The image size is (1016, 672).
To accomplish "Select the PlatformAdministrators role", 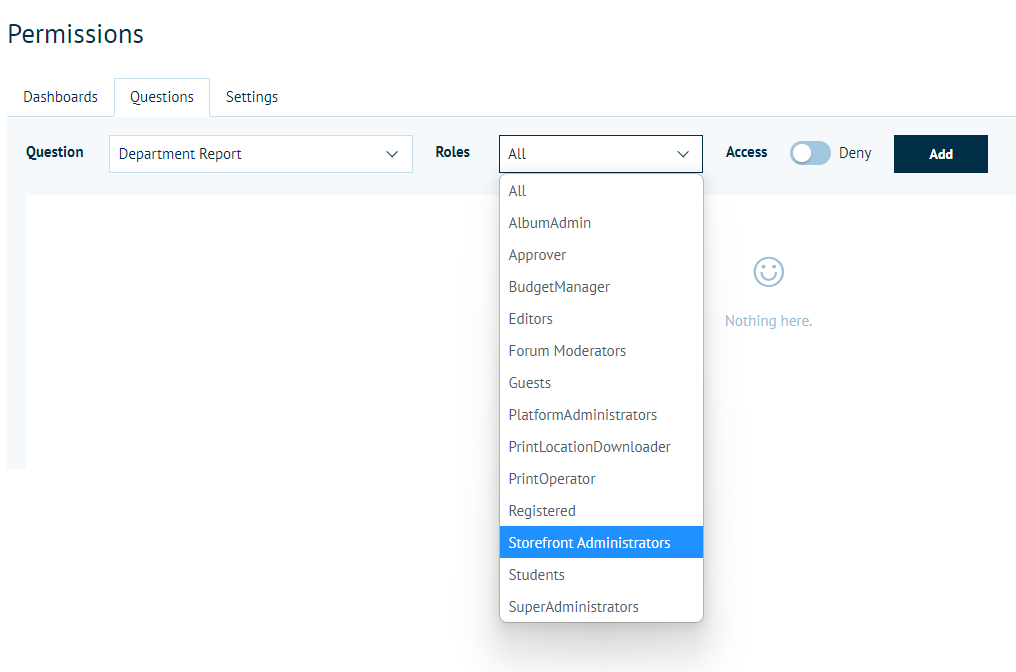I will point(601,415).
